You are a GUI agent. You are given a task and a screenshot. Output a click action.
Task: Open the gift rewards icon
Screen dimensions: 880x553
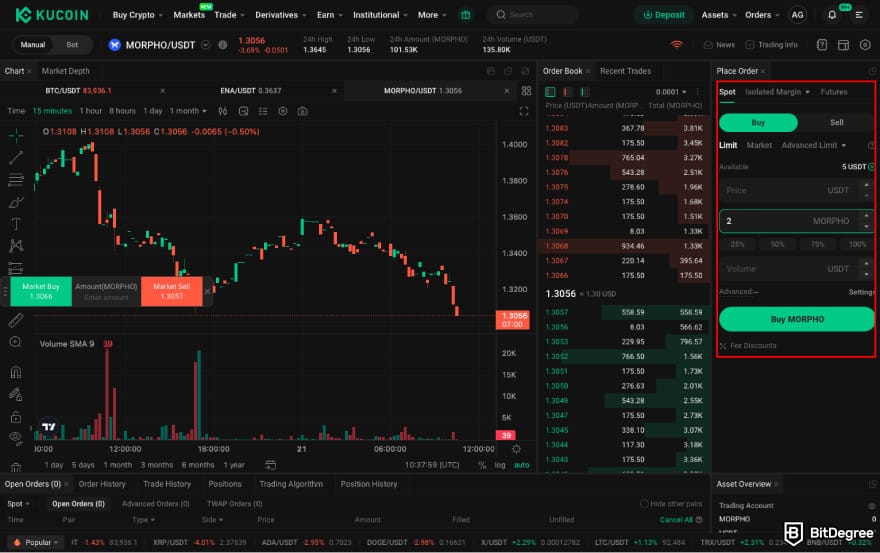click(466, 15)
